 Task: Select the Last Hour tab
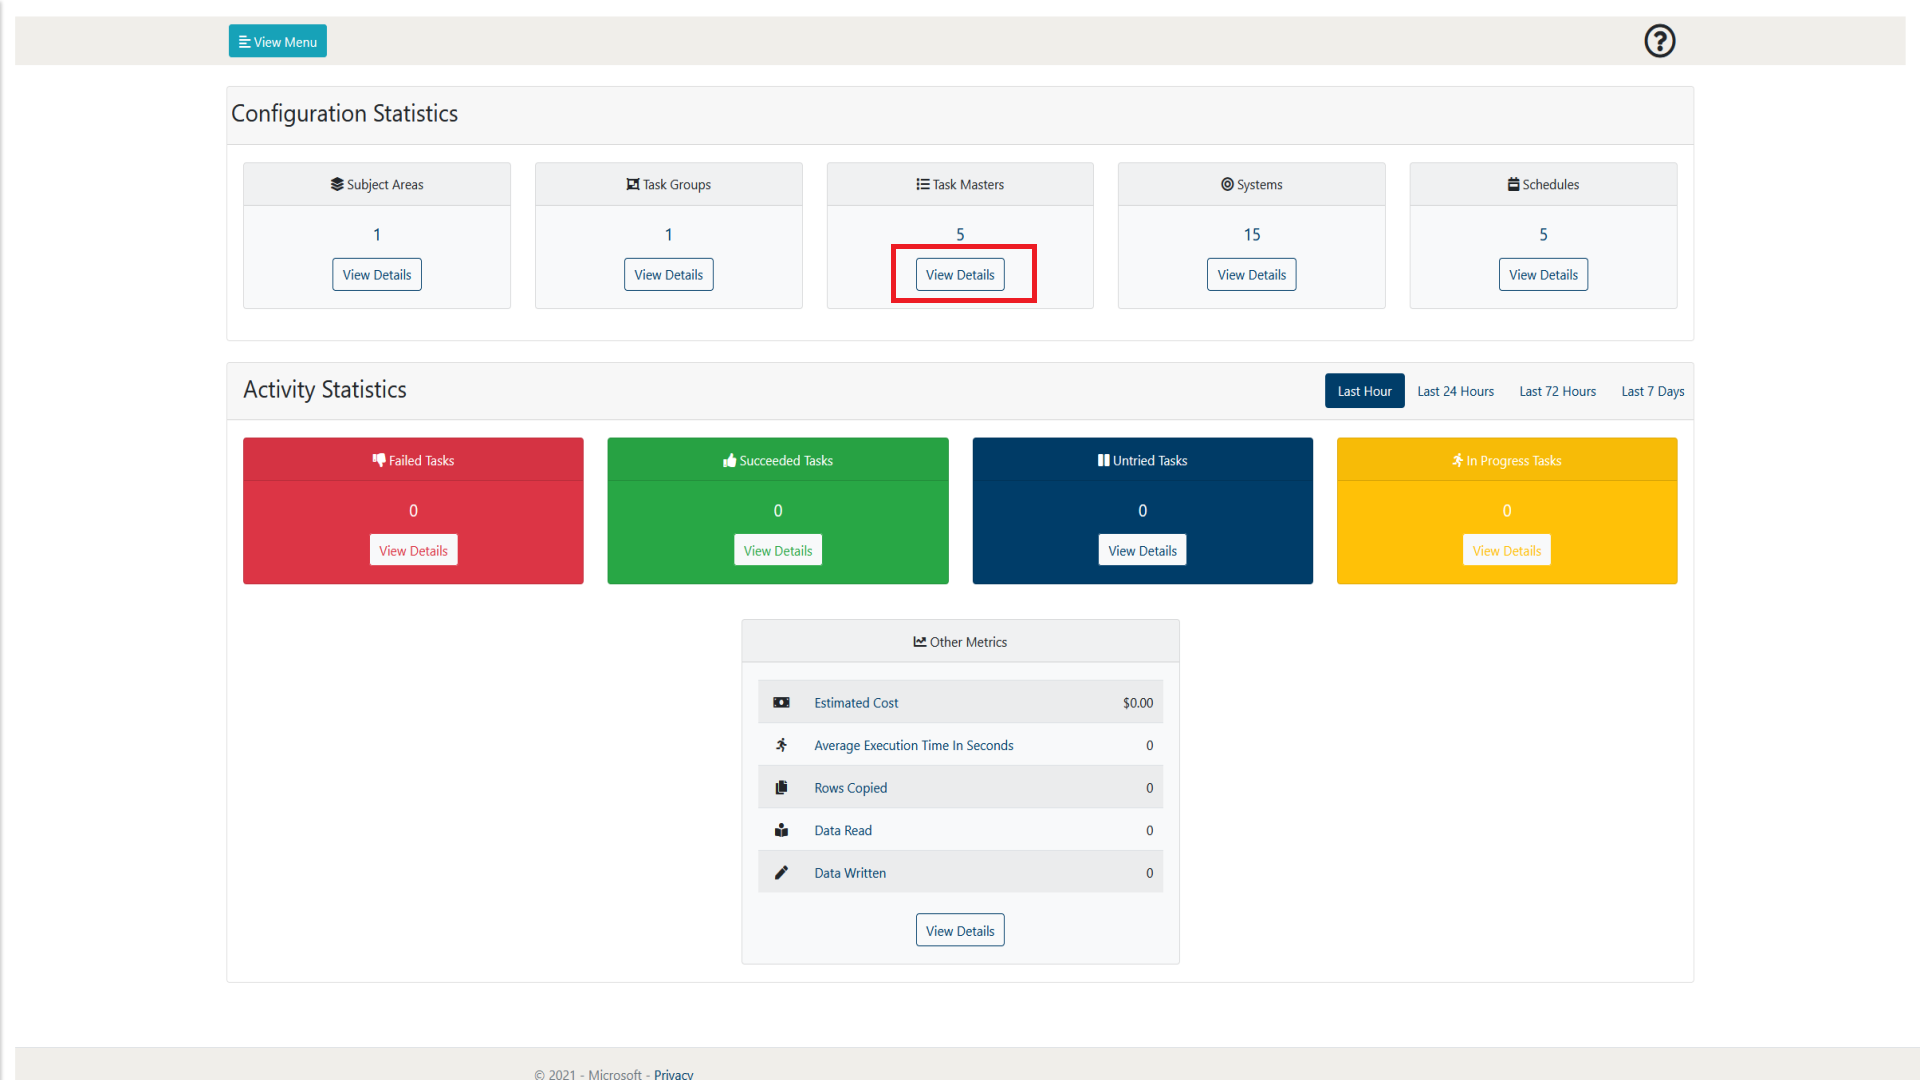tap(1364, 391)
